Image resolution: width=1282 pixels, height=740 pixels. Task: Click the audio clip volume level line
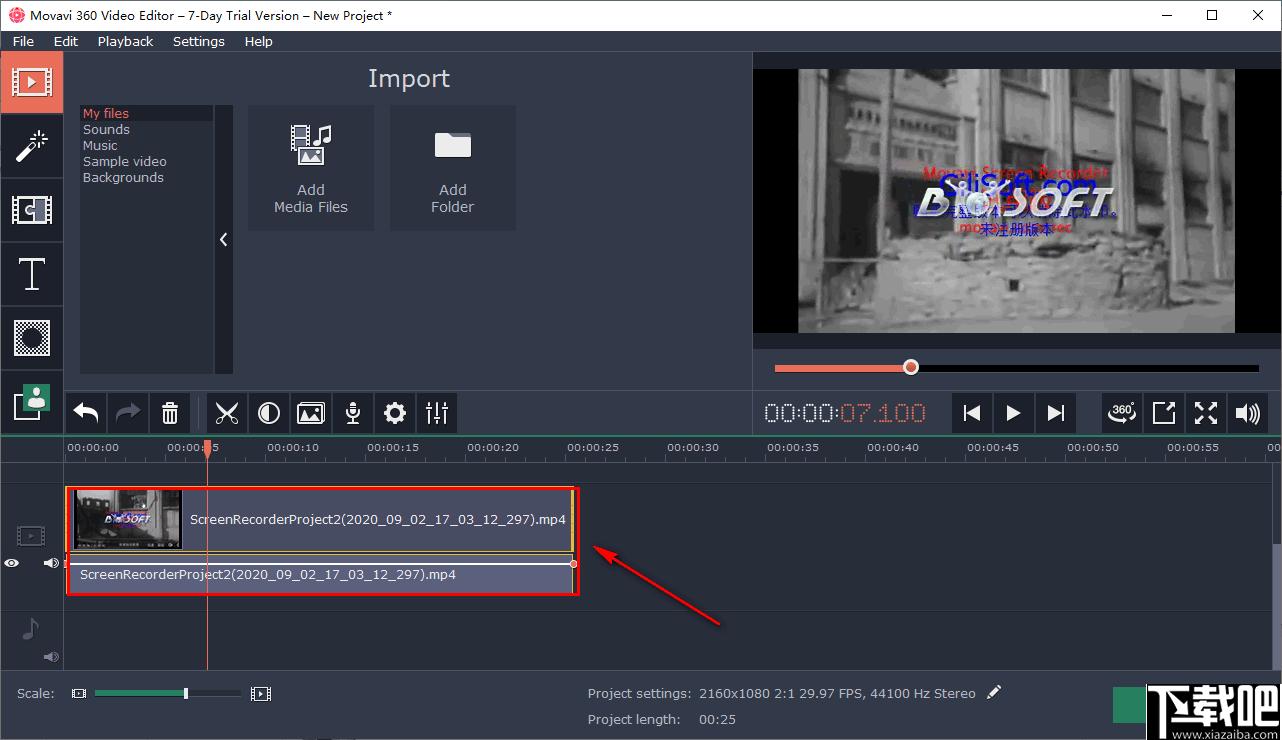click(x=320, y=564)
